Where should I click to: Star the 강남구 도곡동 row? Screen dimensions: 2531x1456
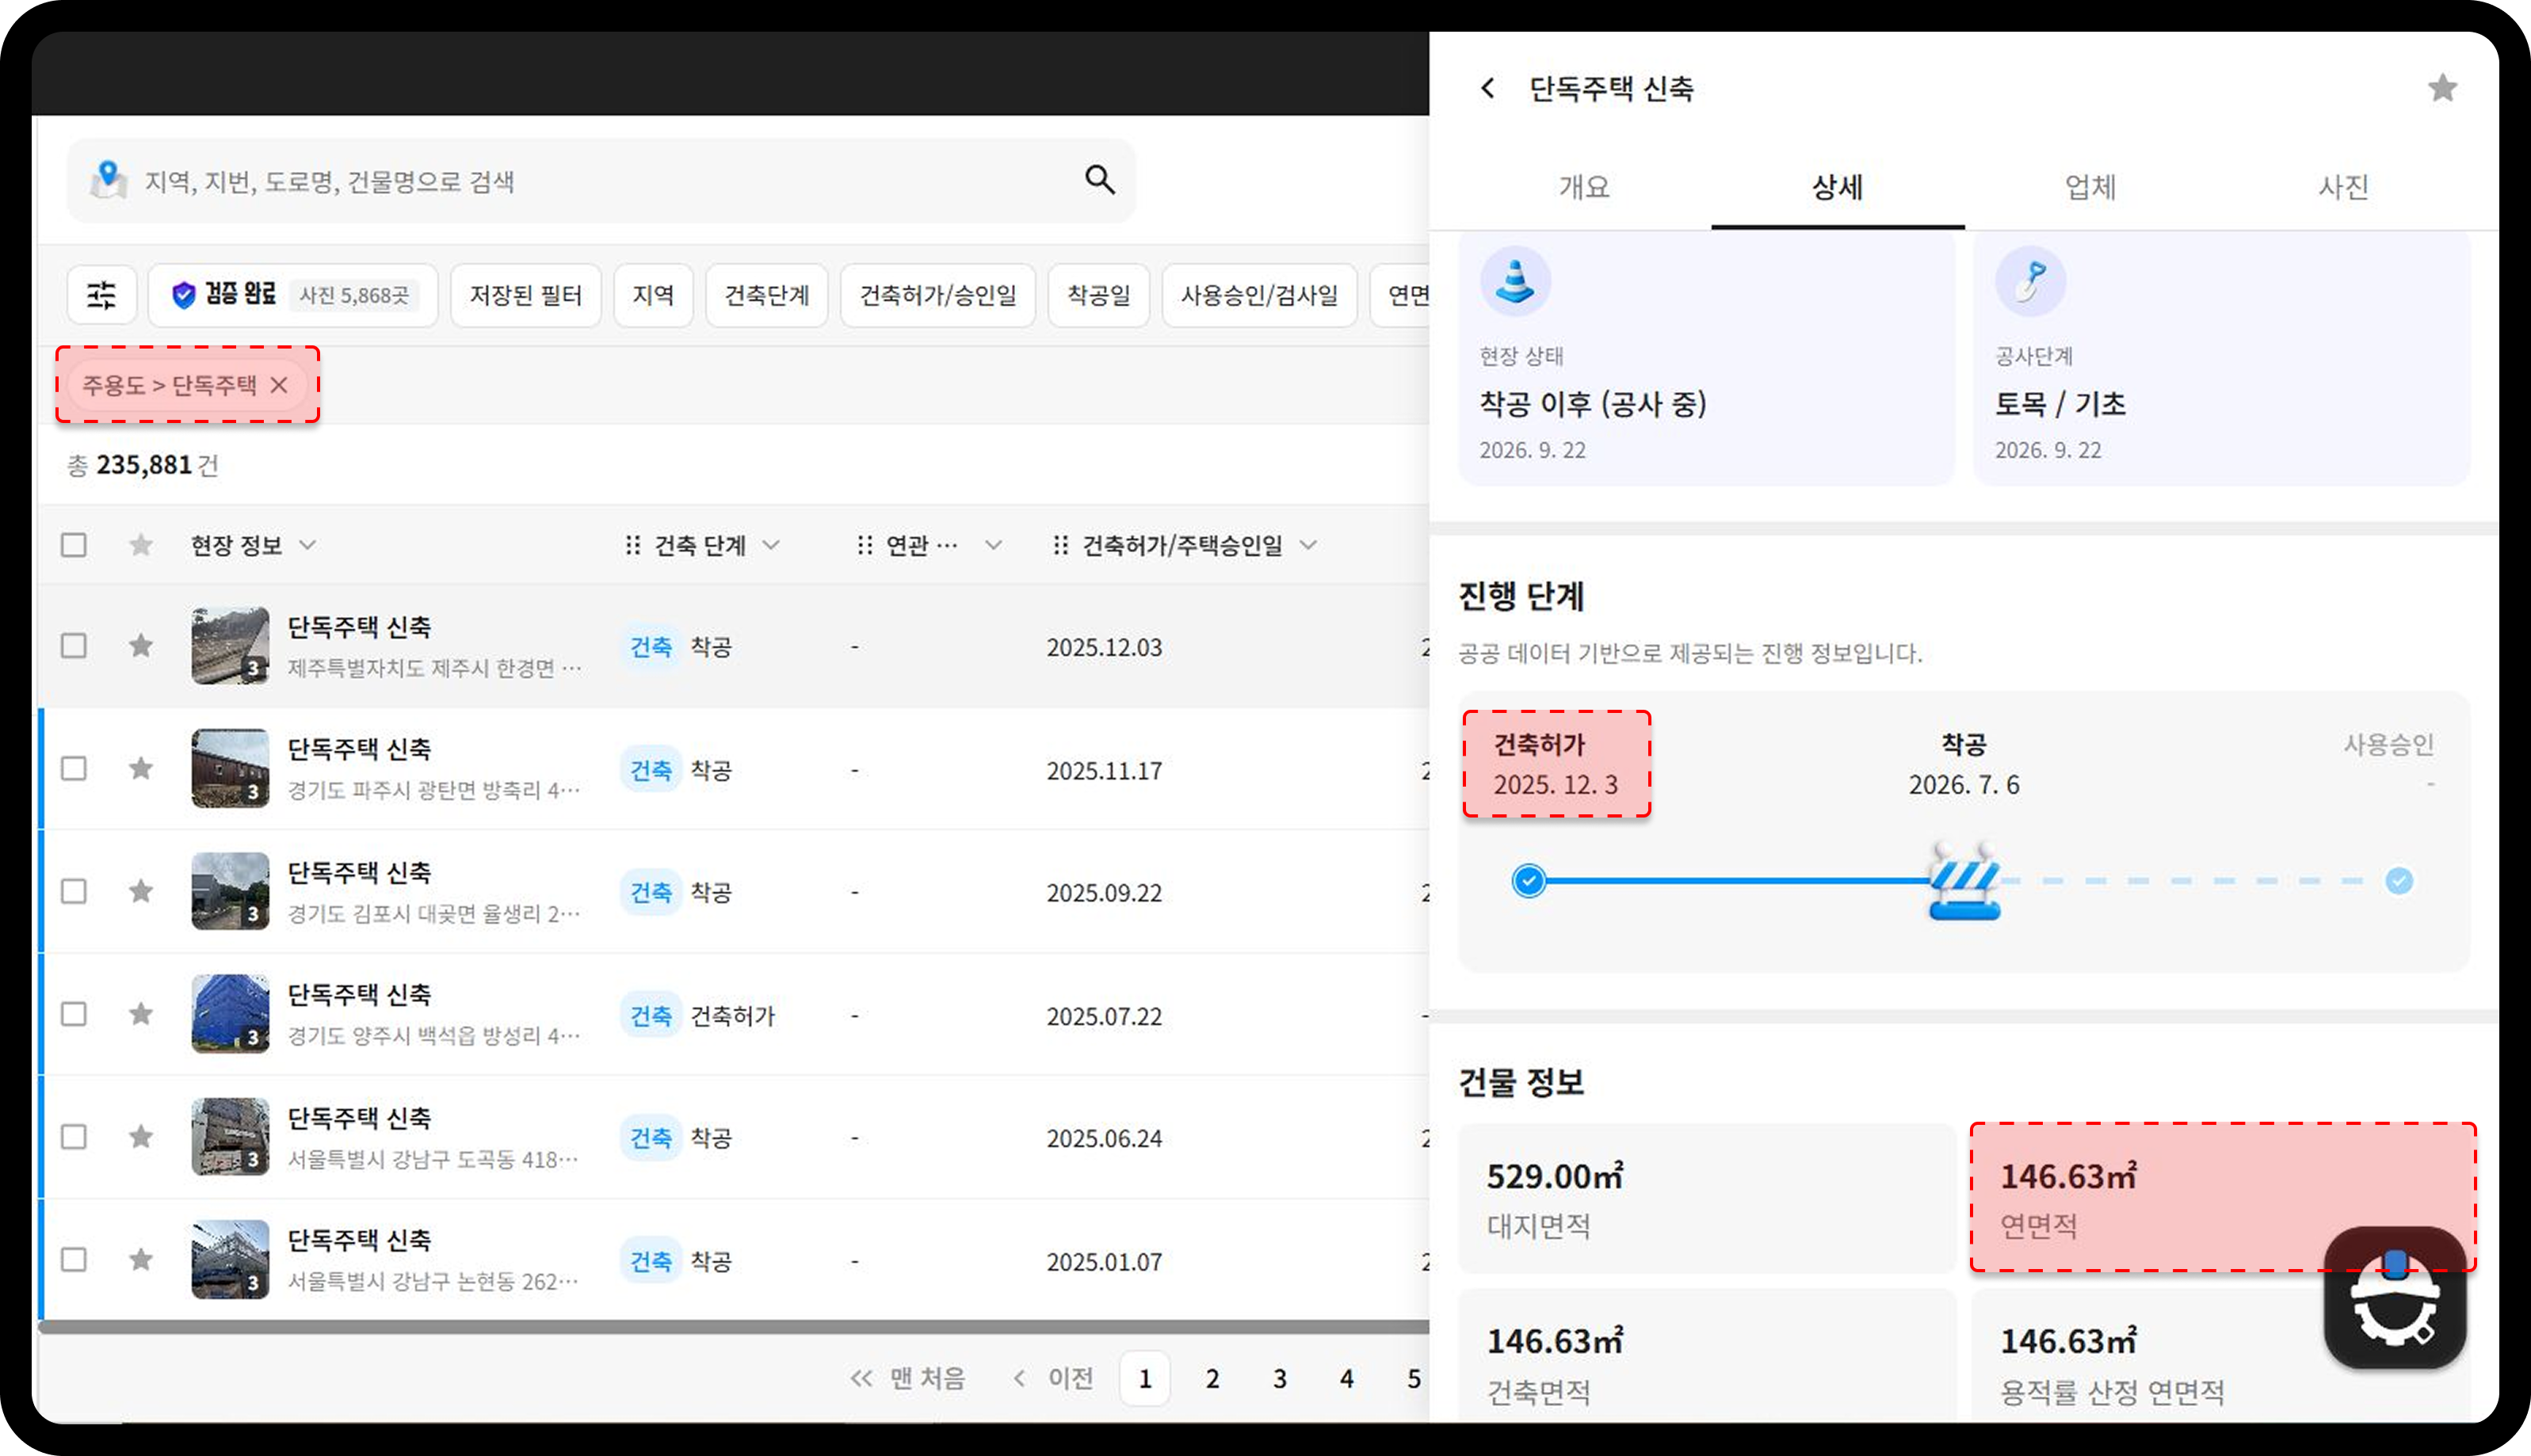(x=141, y=1137)
